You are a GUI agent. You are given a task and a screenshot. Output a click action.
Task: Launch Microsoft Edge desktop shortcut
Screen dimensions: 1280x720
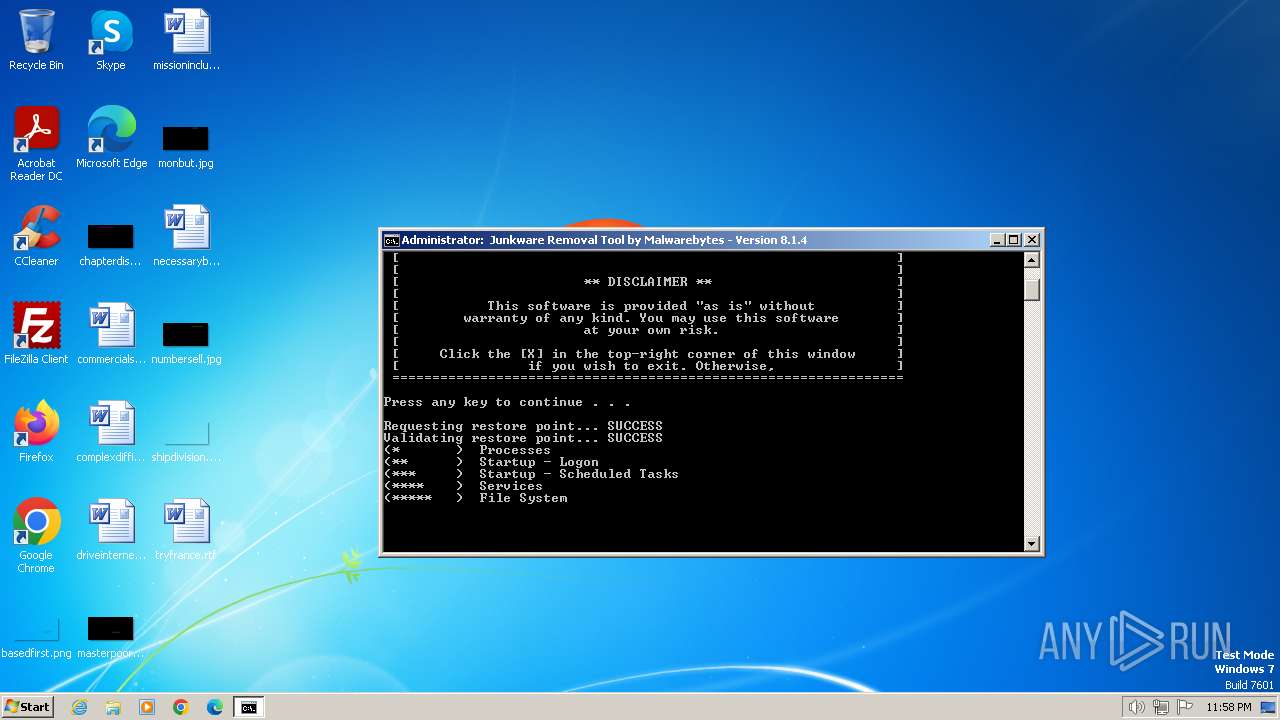click(111, 139)
